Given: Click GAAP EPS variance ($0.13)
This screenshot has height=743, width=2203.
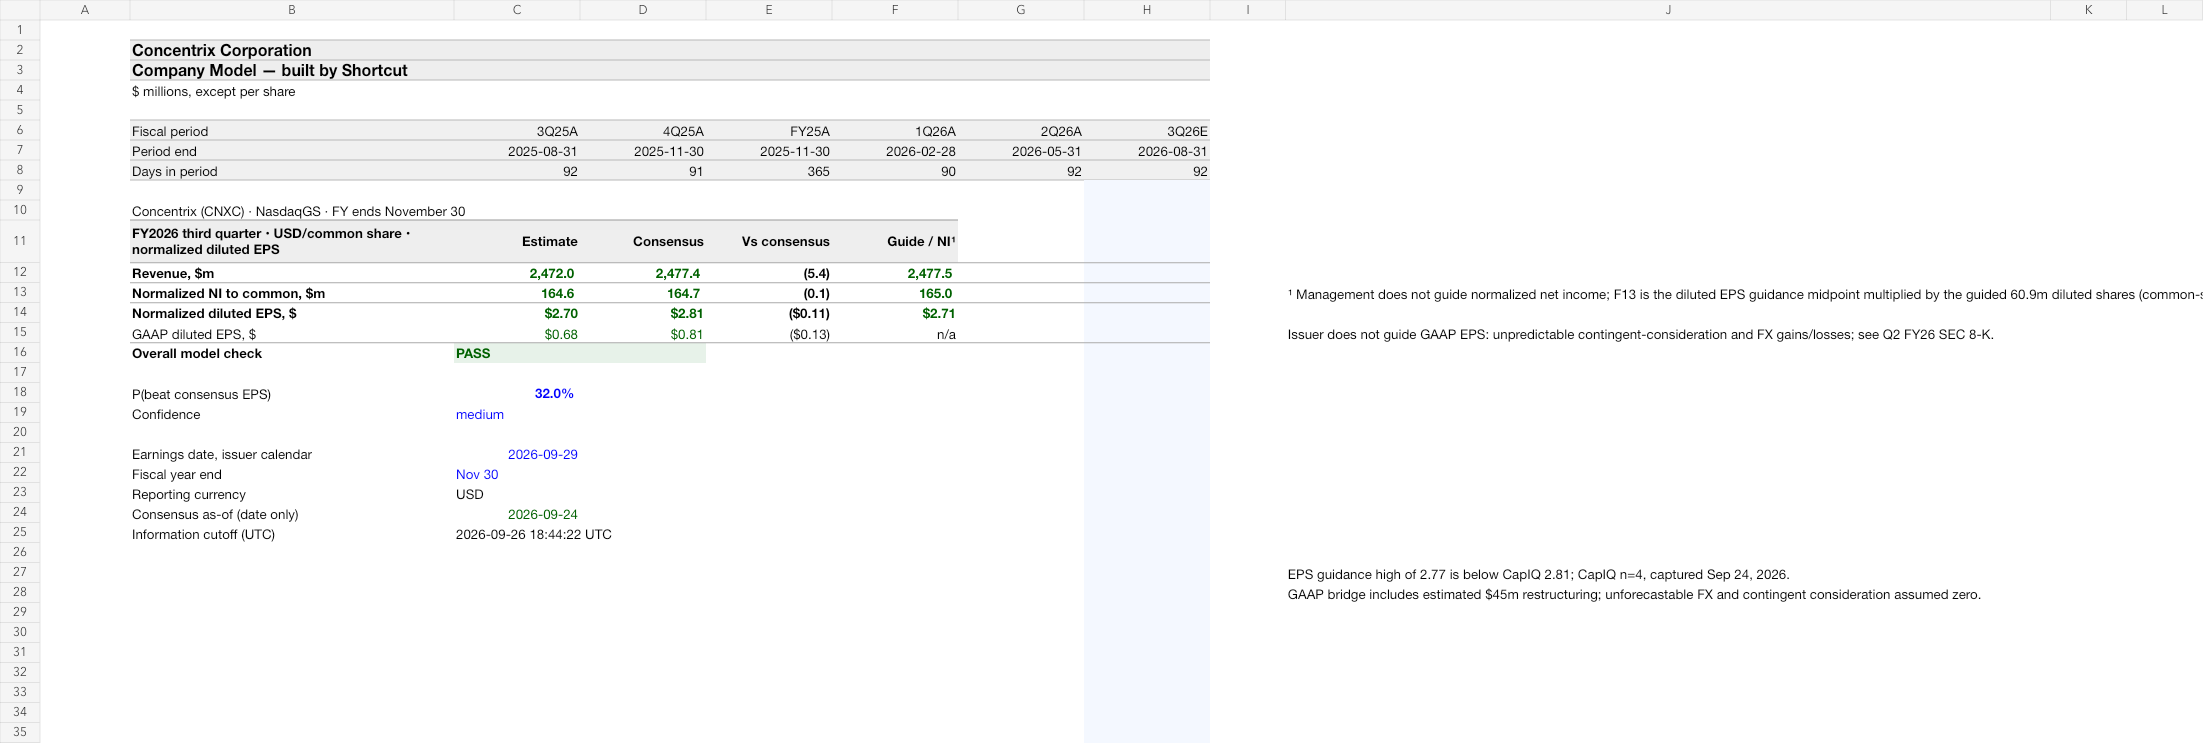Looking at the screenshot, I should tap(769, 334).
